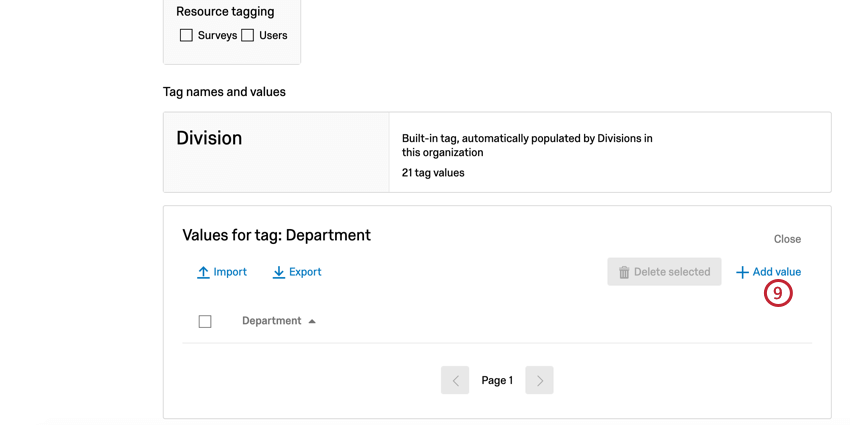Close the Values for tag panel
Screen dimensions: 850x425
coord(787,239)
